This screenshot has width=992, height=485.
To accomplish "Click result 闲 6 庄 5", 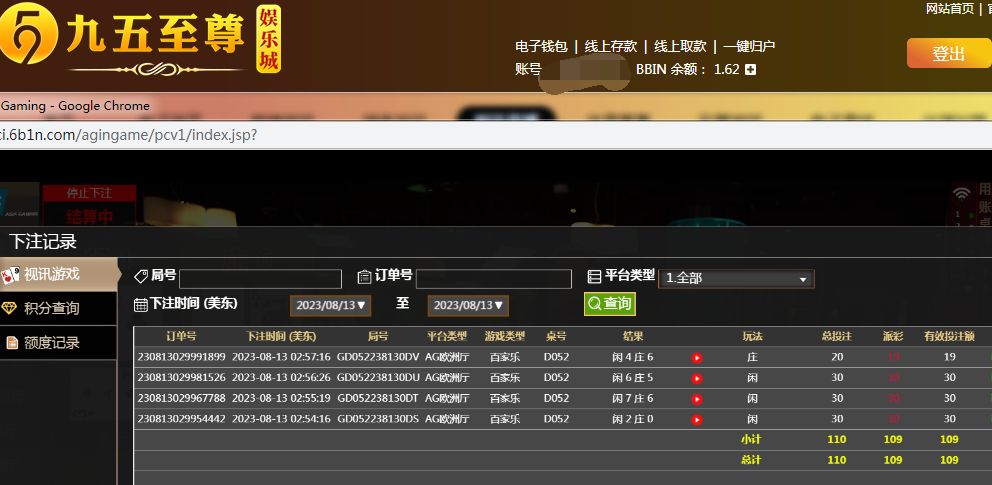I will 633,378.
